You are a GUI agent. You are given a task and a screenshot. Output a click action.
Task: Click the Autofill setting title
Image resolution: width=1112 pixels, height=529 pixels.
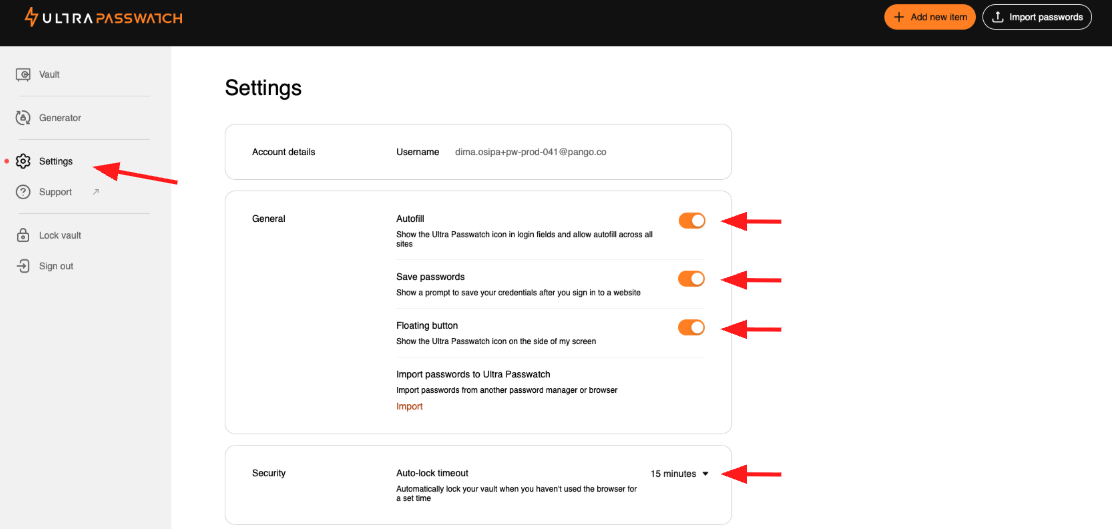pyautogui.click(x=410, y=219)
